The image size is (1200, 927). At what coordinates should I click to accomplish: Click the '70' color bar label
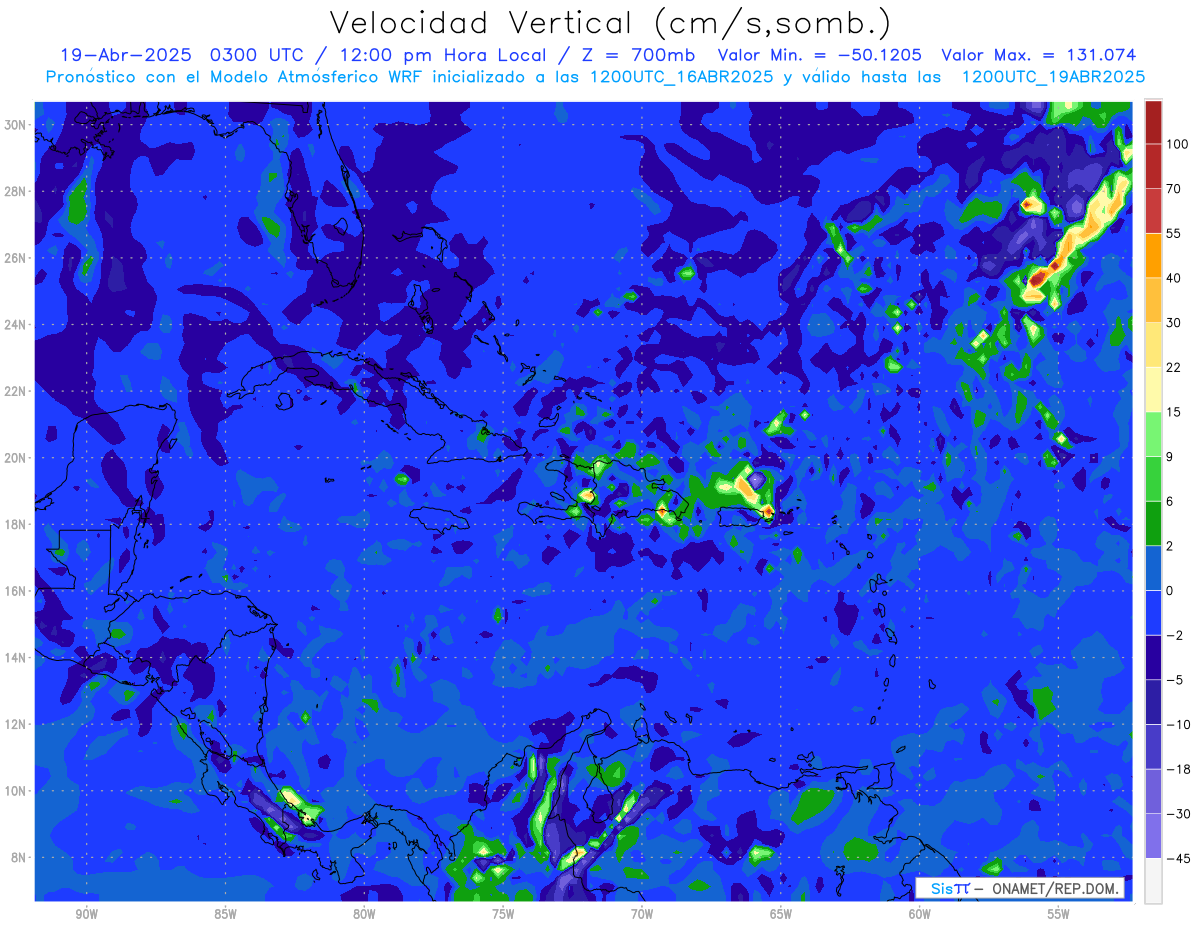coord(1174,189)
